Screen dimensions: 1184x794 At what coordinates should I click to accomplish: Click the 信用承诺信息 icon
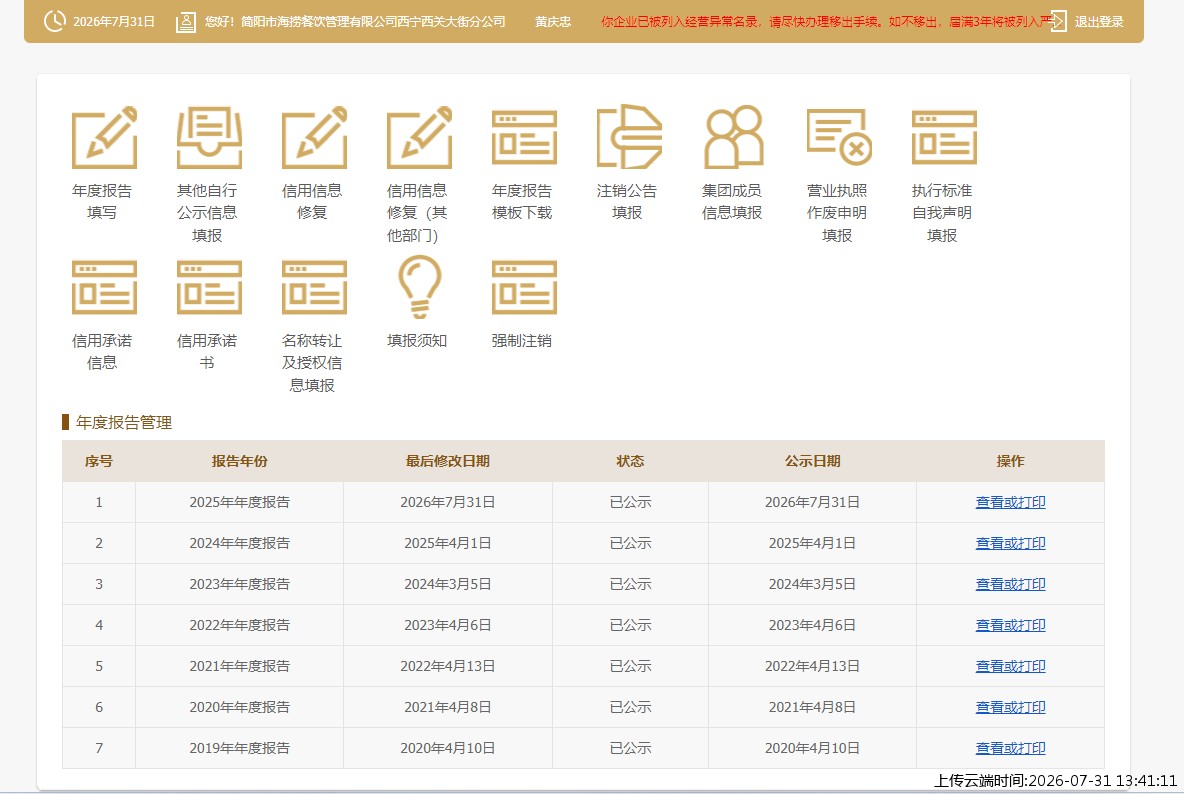[x=104, y=287]
